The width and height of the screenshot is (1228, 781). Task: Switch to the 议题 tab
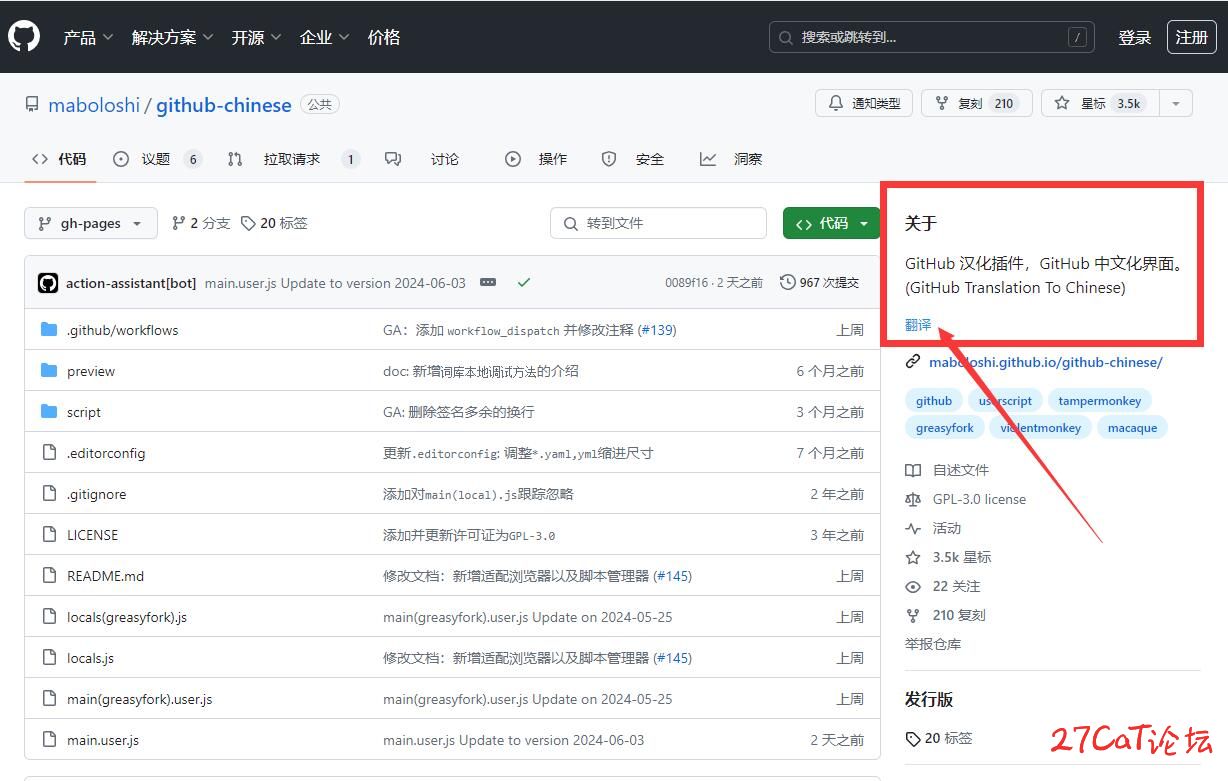coord(157,159)
